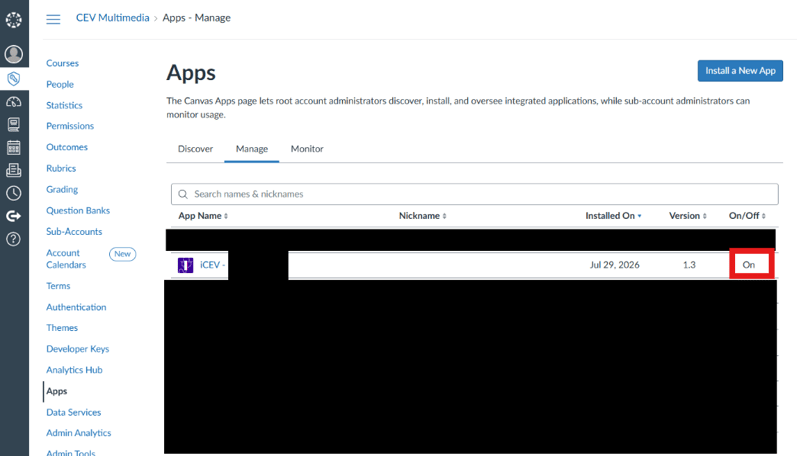The width and height of the screenshot is (800, 456).
Task: Open the Account profile avatar
Action: point(14,54)
